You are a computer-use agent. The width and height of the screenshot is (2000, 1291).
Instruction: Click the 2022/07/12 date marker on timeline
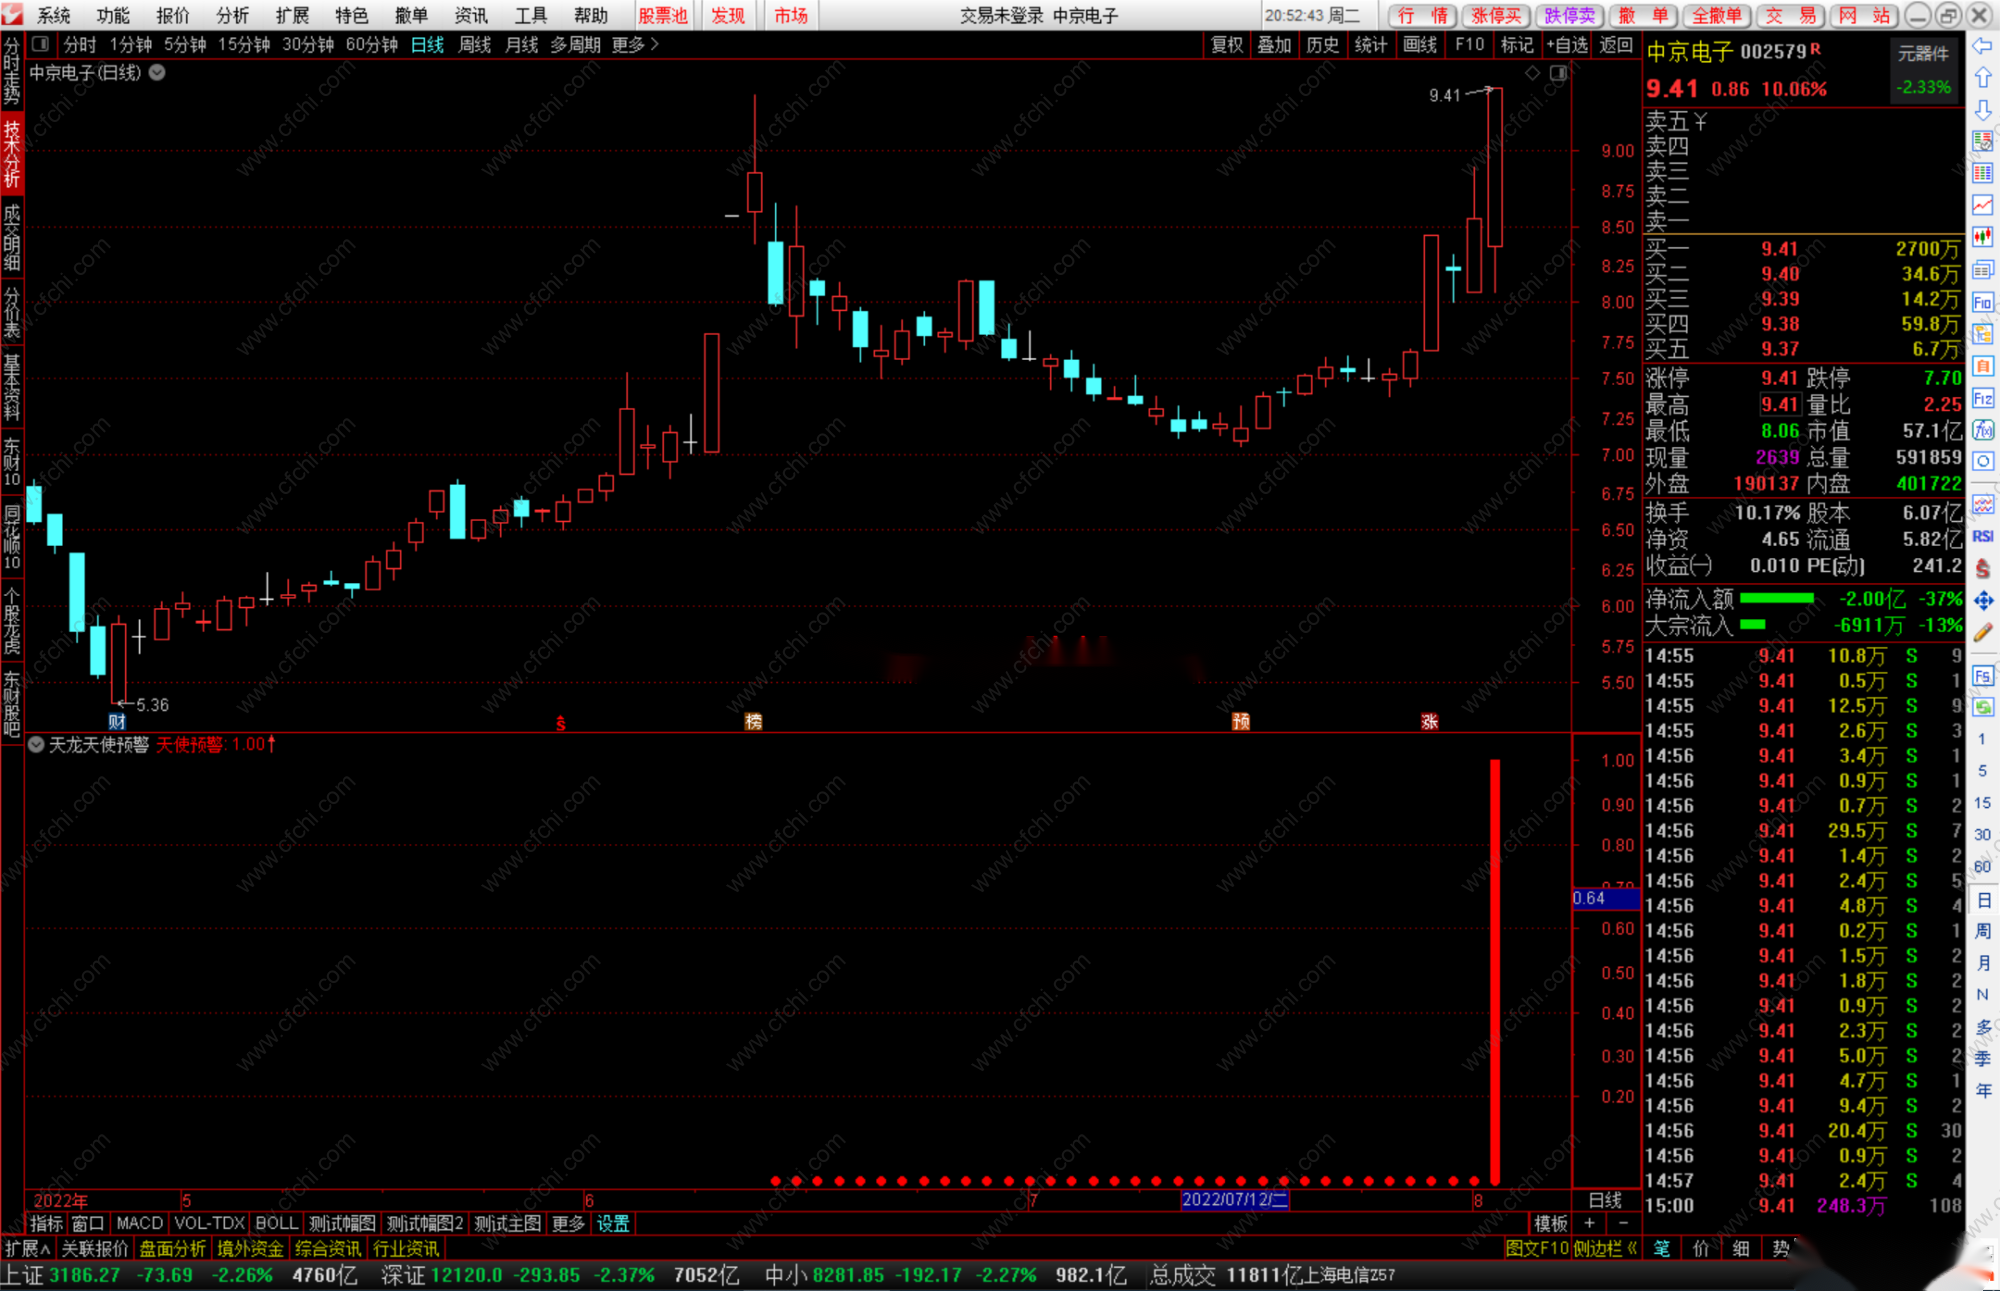click(x=1234, y=1200)
